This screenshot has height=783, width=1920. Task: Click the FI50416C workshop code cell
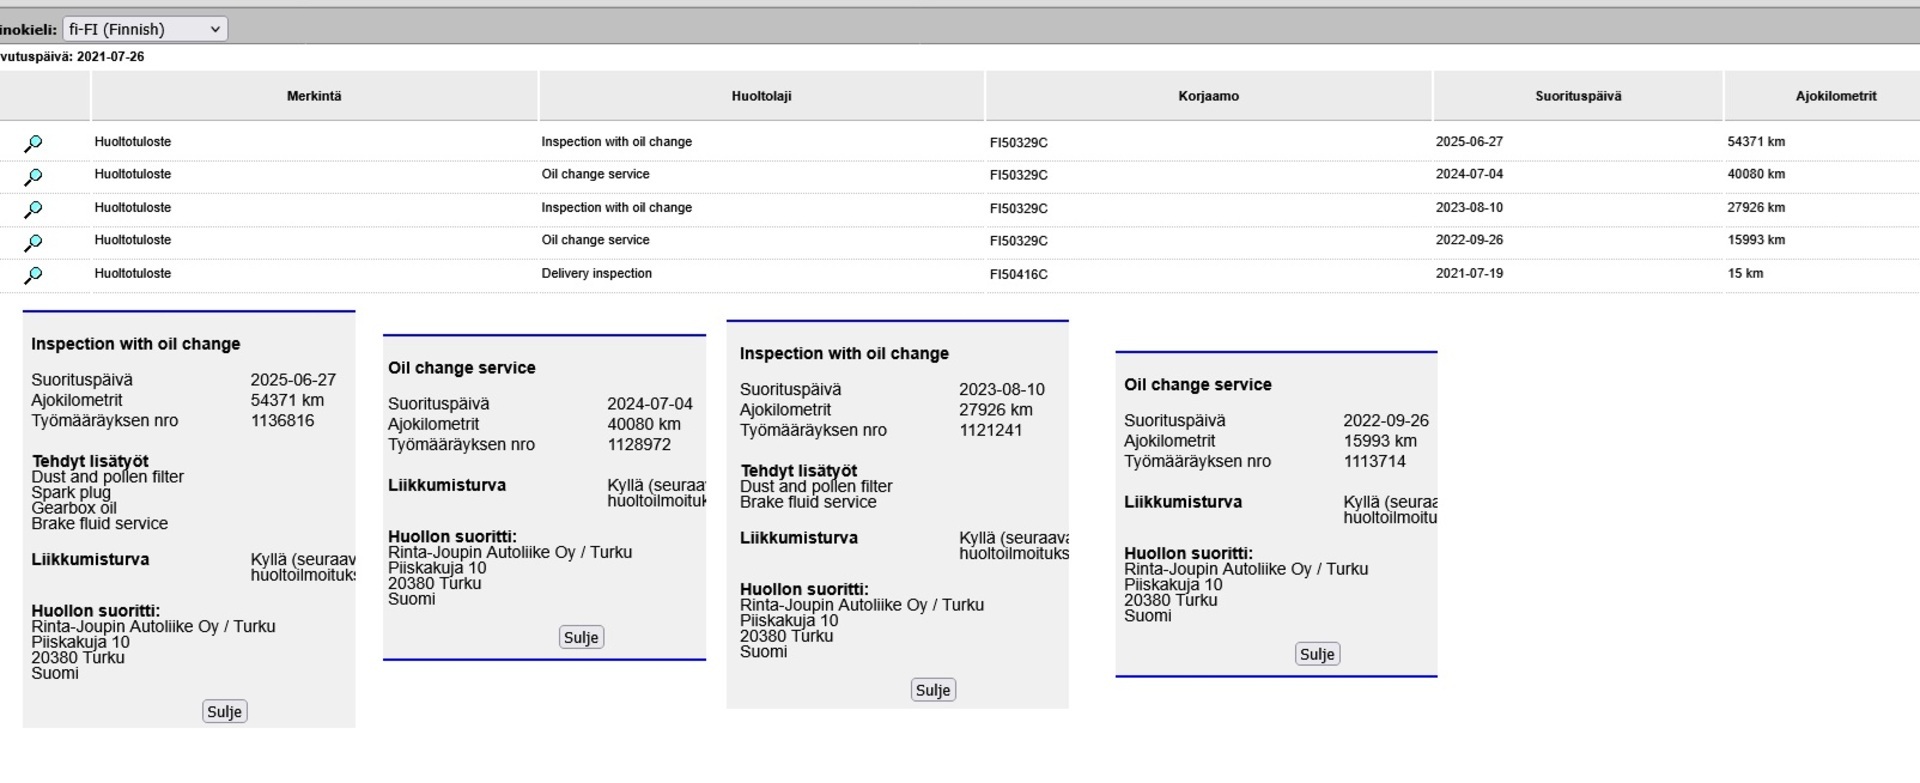coord(1019,274)
